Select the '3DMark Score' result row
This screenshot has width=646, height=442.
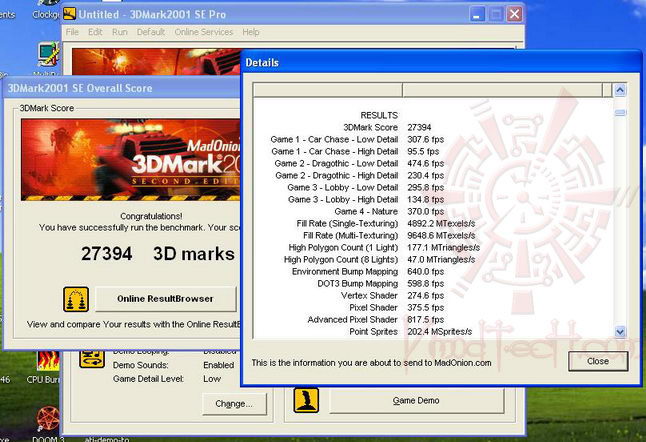click(x=433, y=127)
